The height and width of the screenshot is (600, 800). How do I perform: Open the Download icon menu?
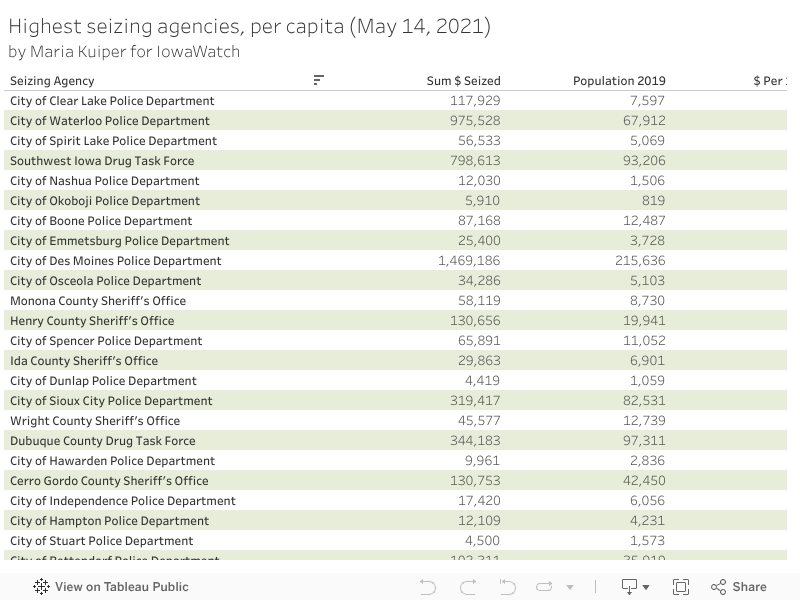pos(635,587)
